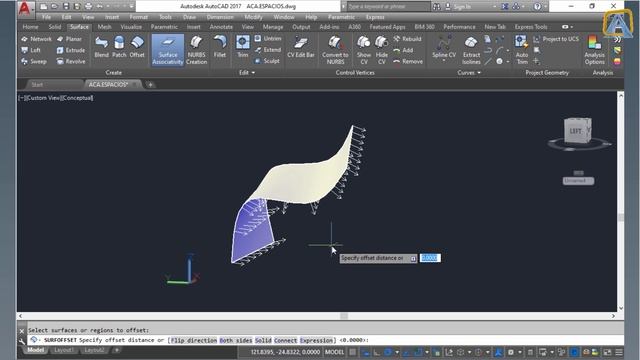The image size is (640, 360).
Task: Open the CV Edit Bar tool
Action: [301, 47]
